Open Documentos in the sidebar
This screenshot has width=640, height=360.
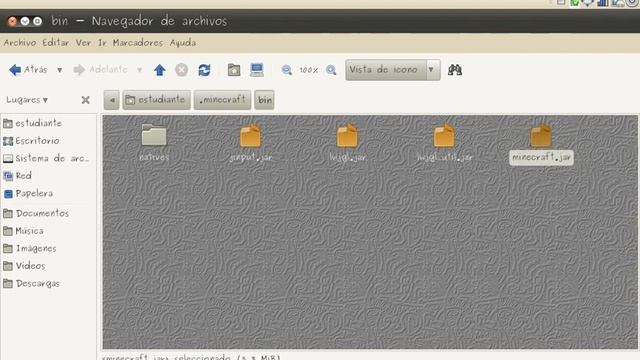tap(36, 213)
